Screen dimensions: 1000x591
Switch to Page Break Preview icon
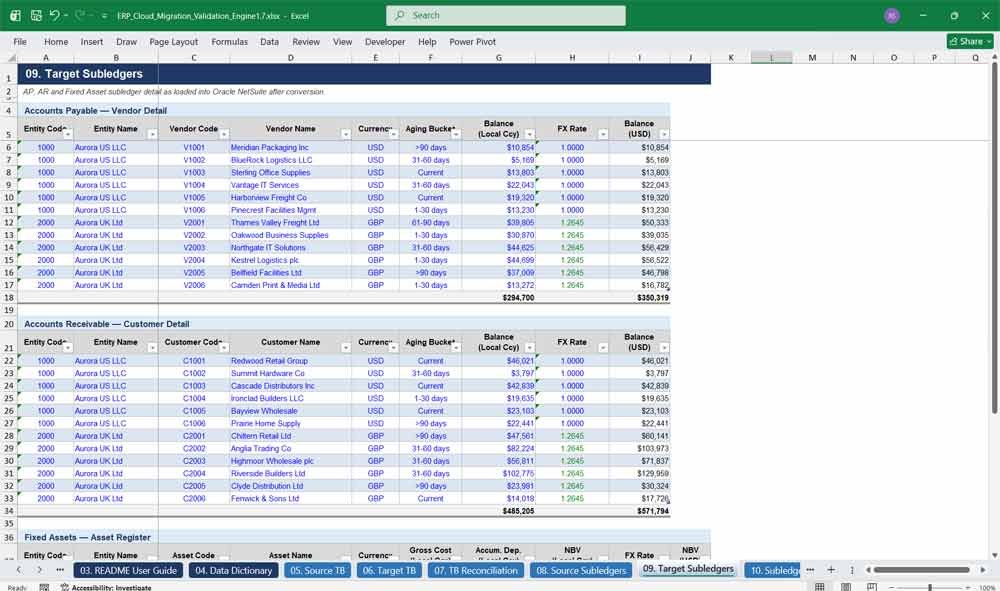(x=871, y=587)
